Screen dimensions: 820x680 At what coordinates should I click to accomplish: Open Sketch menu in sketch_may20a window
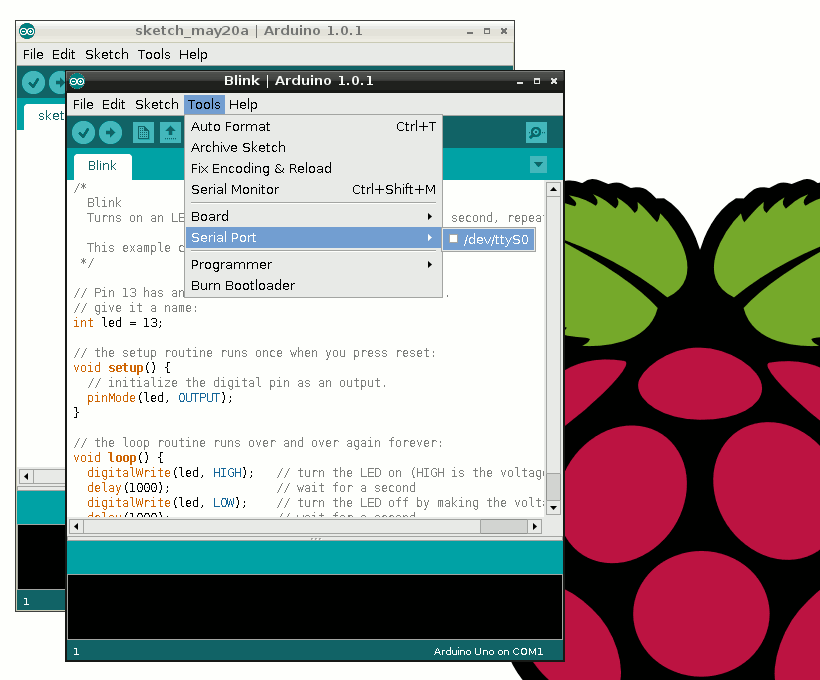pyautogui.click(x=107, y=54)
